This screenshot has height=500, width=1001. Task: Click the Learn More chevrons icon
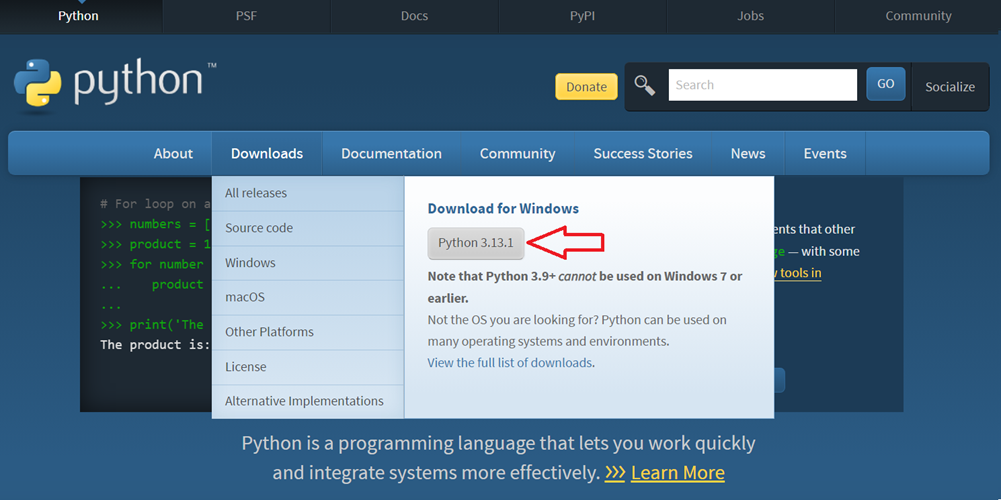pos(615,472)
